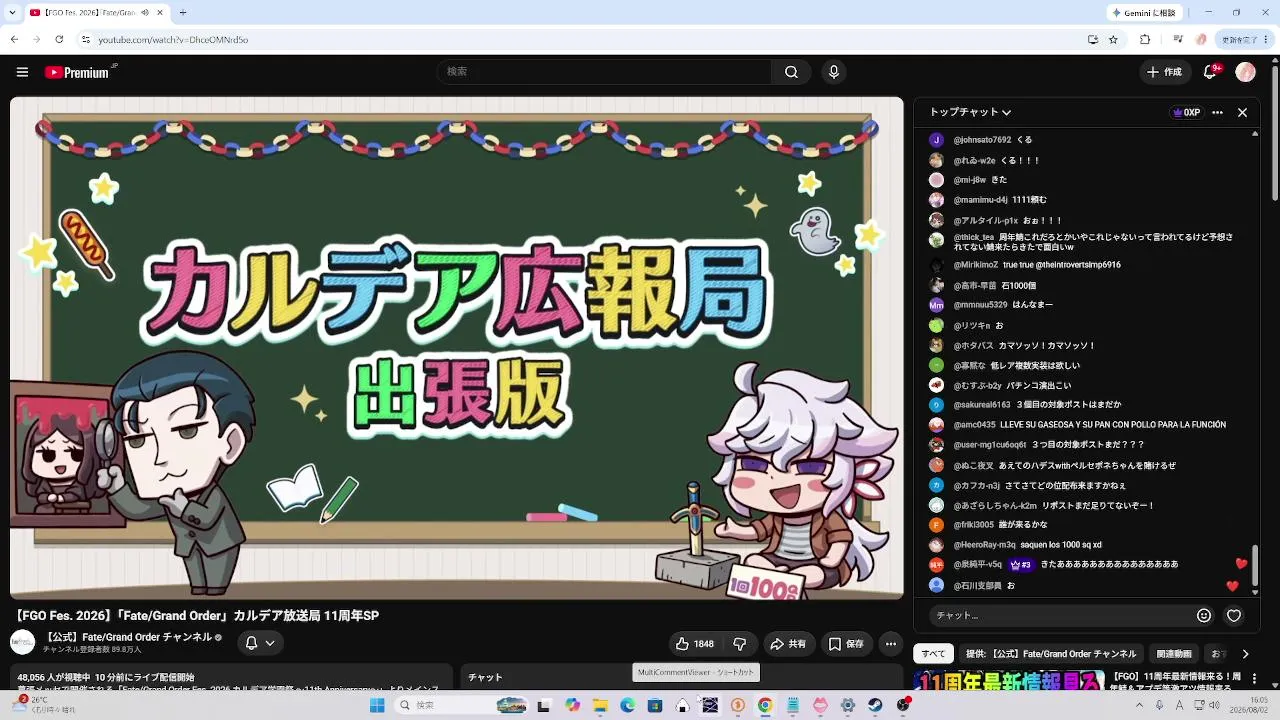This screenshot has width=1280, height=720.
Task: Open the Fate/Grand Order channel avatar
Action: (22, 642)
